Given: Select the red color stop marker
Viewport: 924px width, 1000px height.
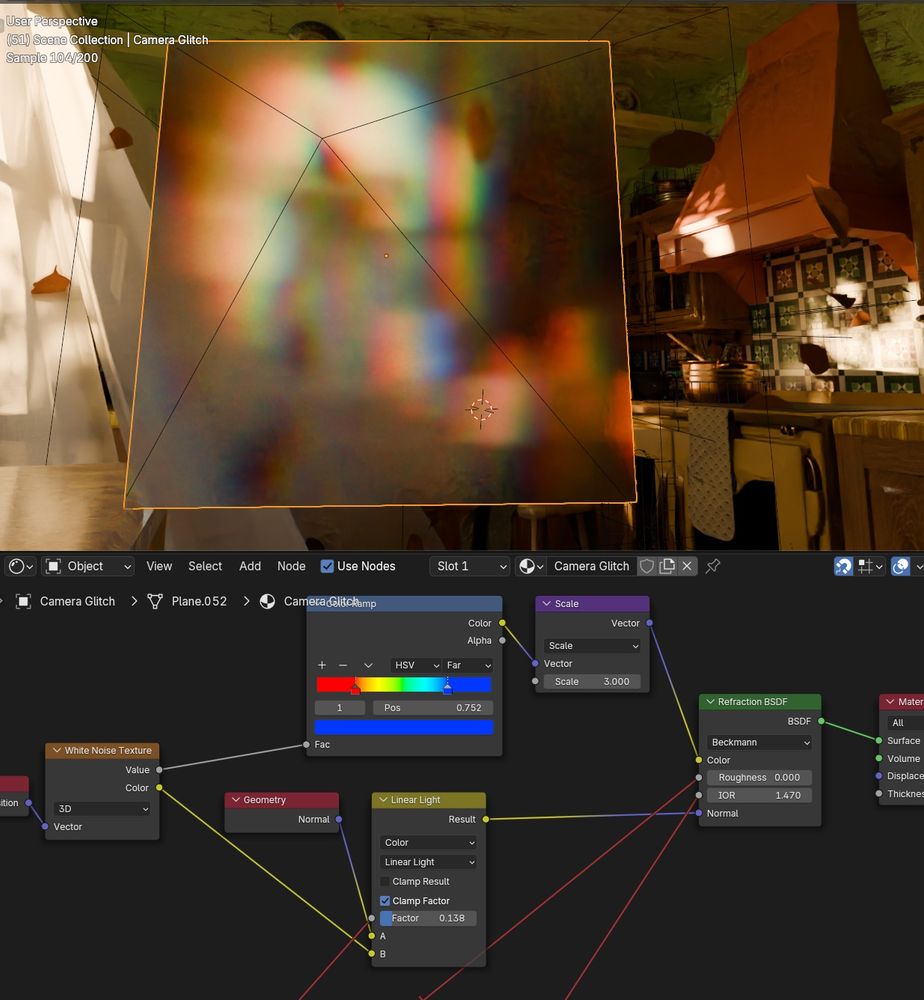Looking at the screenshot, I should tap(355, 687).
